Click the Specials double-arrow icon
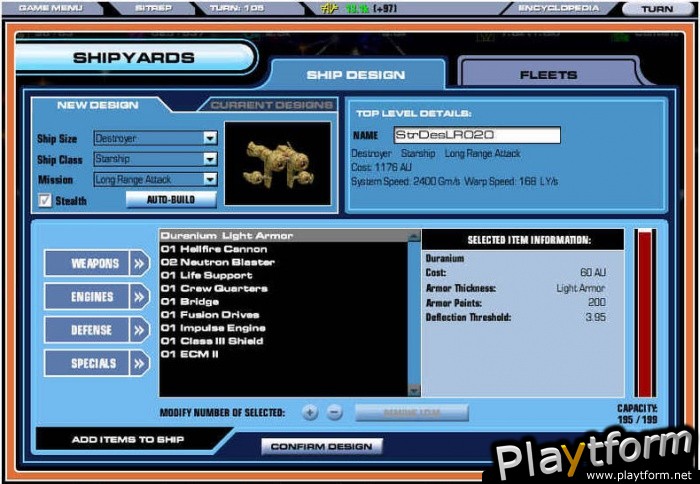The height and width of the screenshot is (484, 700). (139, 363)
